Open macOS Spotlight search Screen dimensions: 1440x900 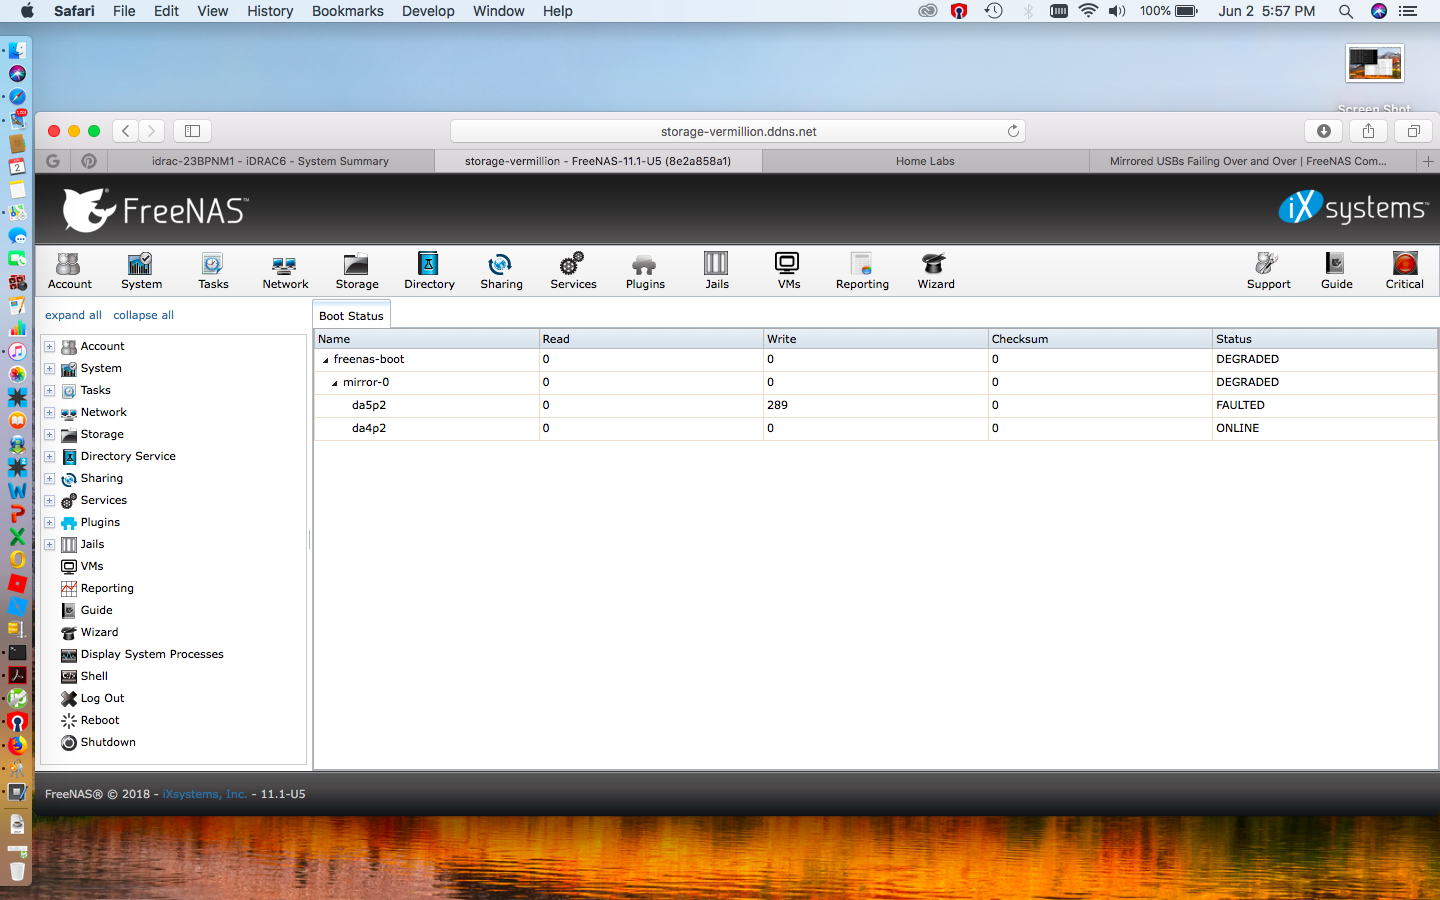[x=1346, y=11]
